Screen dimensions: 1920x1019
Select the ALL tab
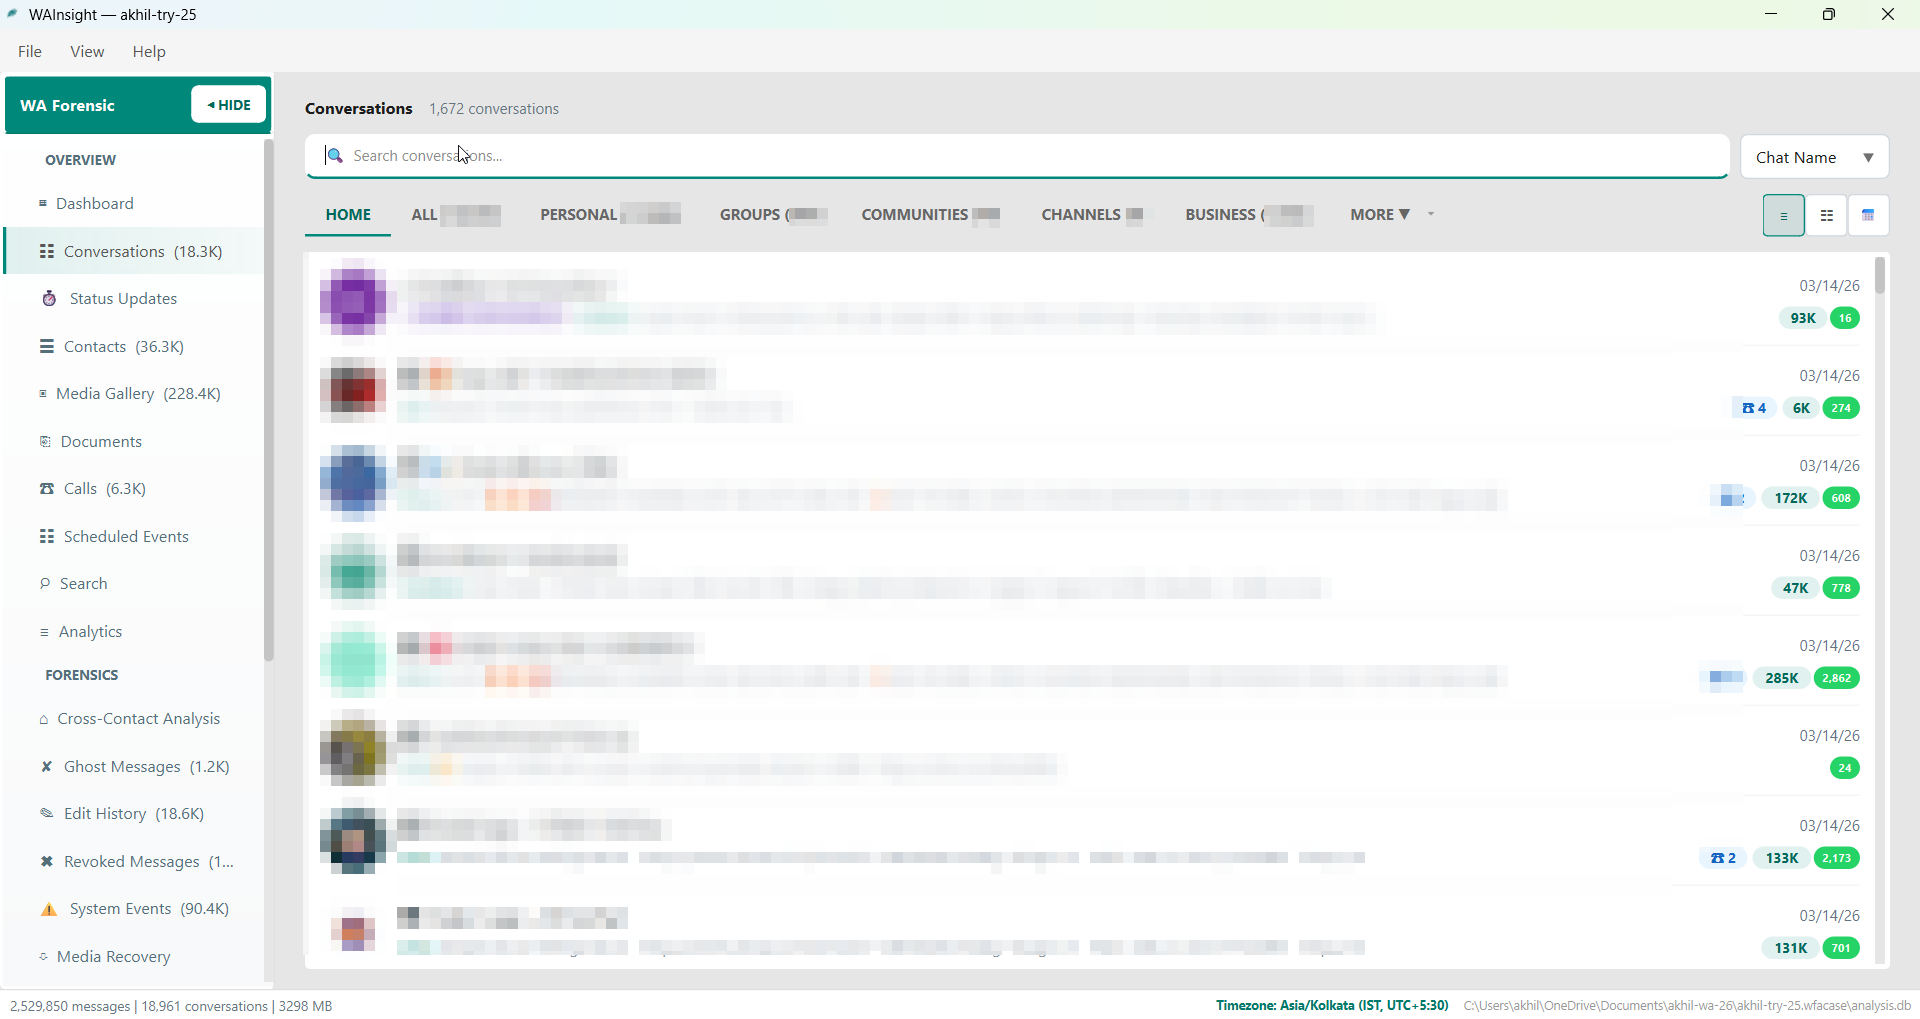click(x=455, y=214)
